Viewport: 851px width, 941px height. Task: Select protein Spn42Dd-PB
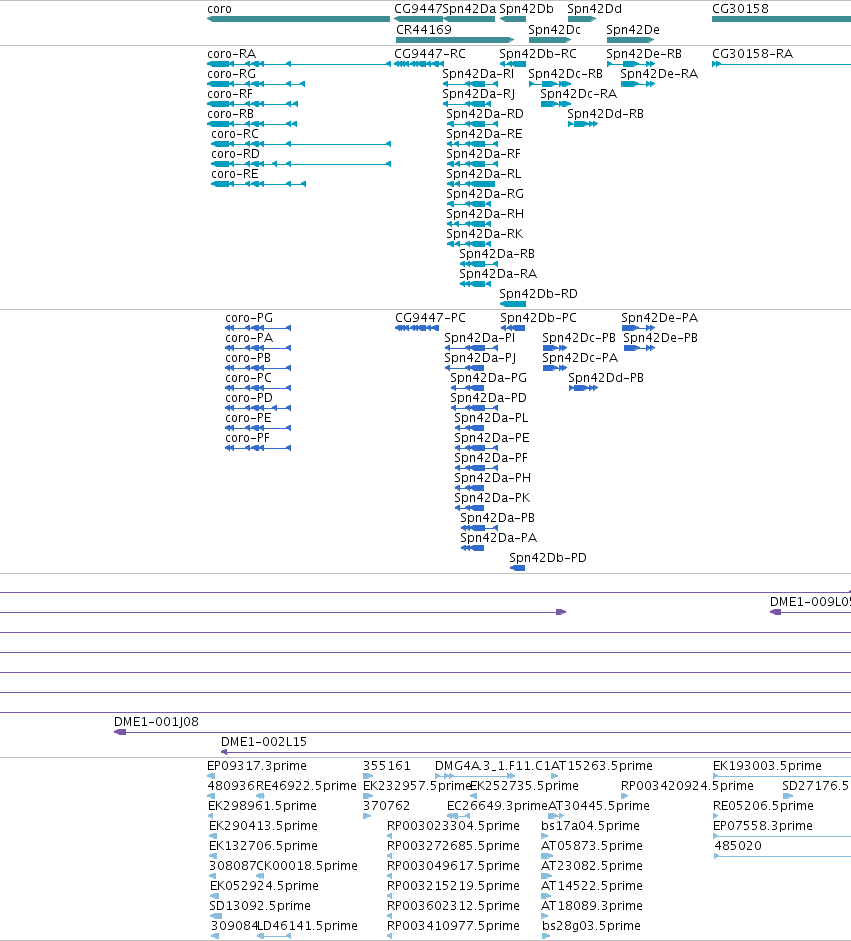point(606,378)
